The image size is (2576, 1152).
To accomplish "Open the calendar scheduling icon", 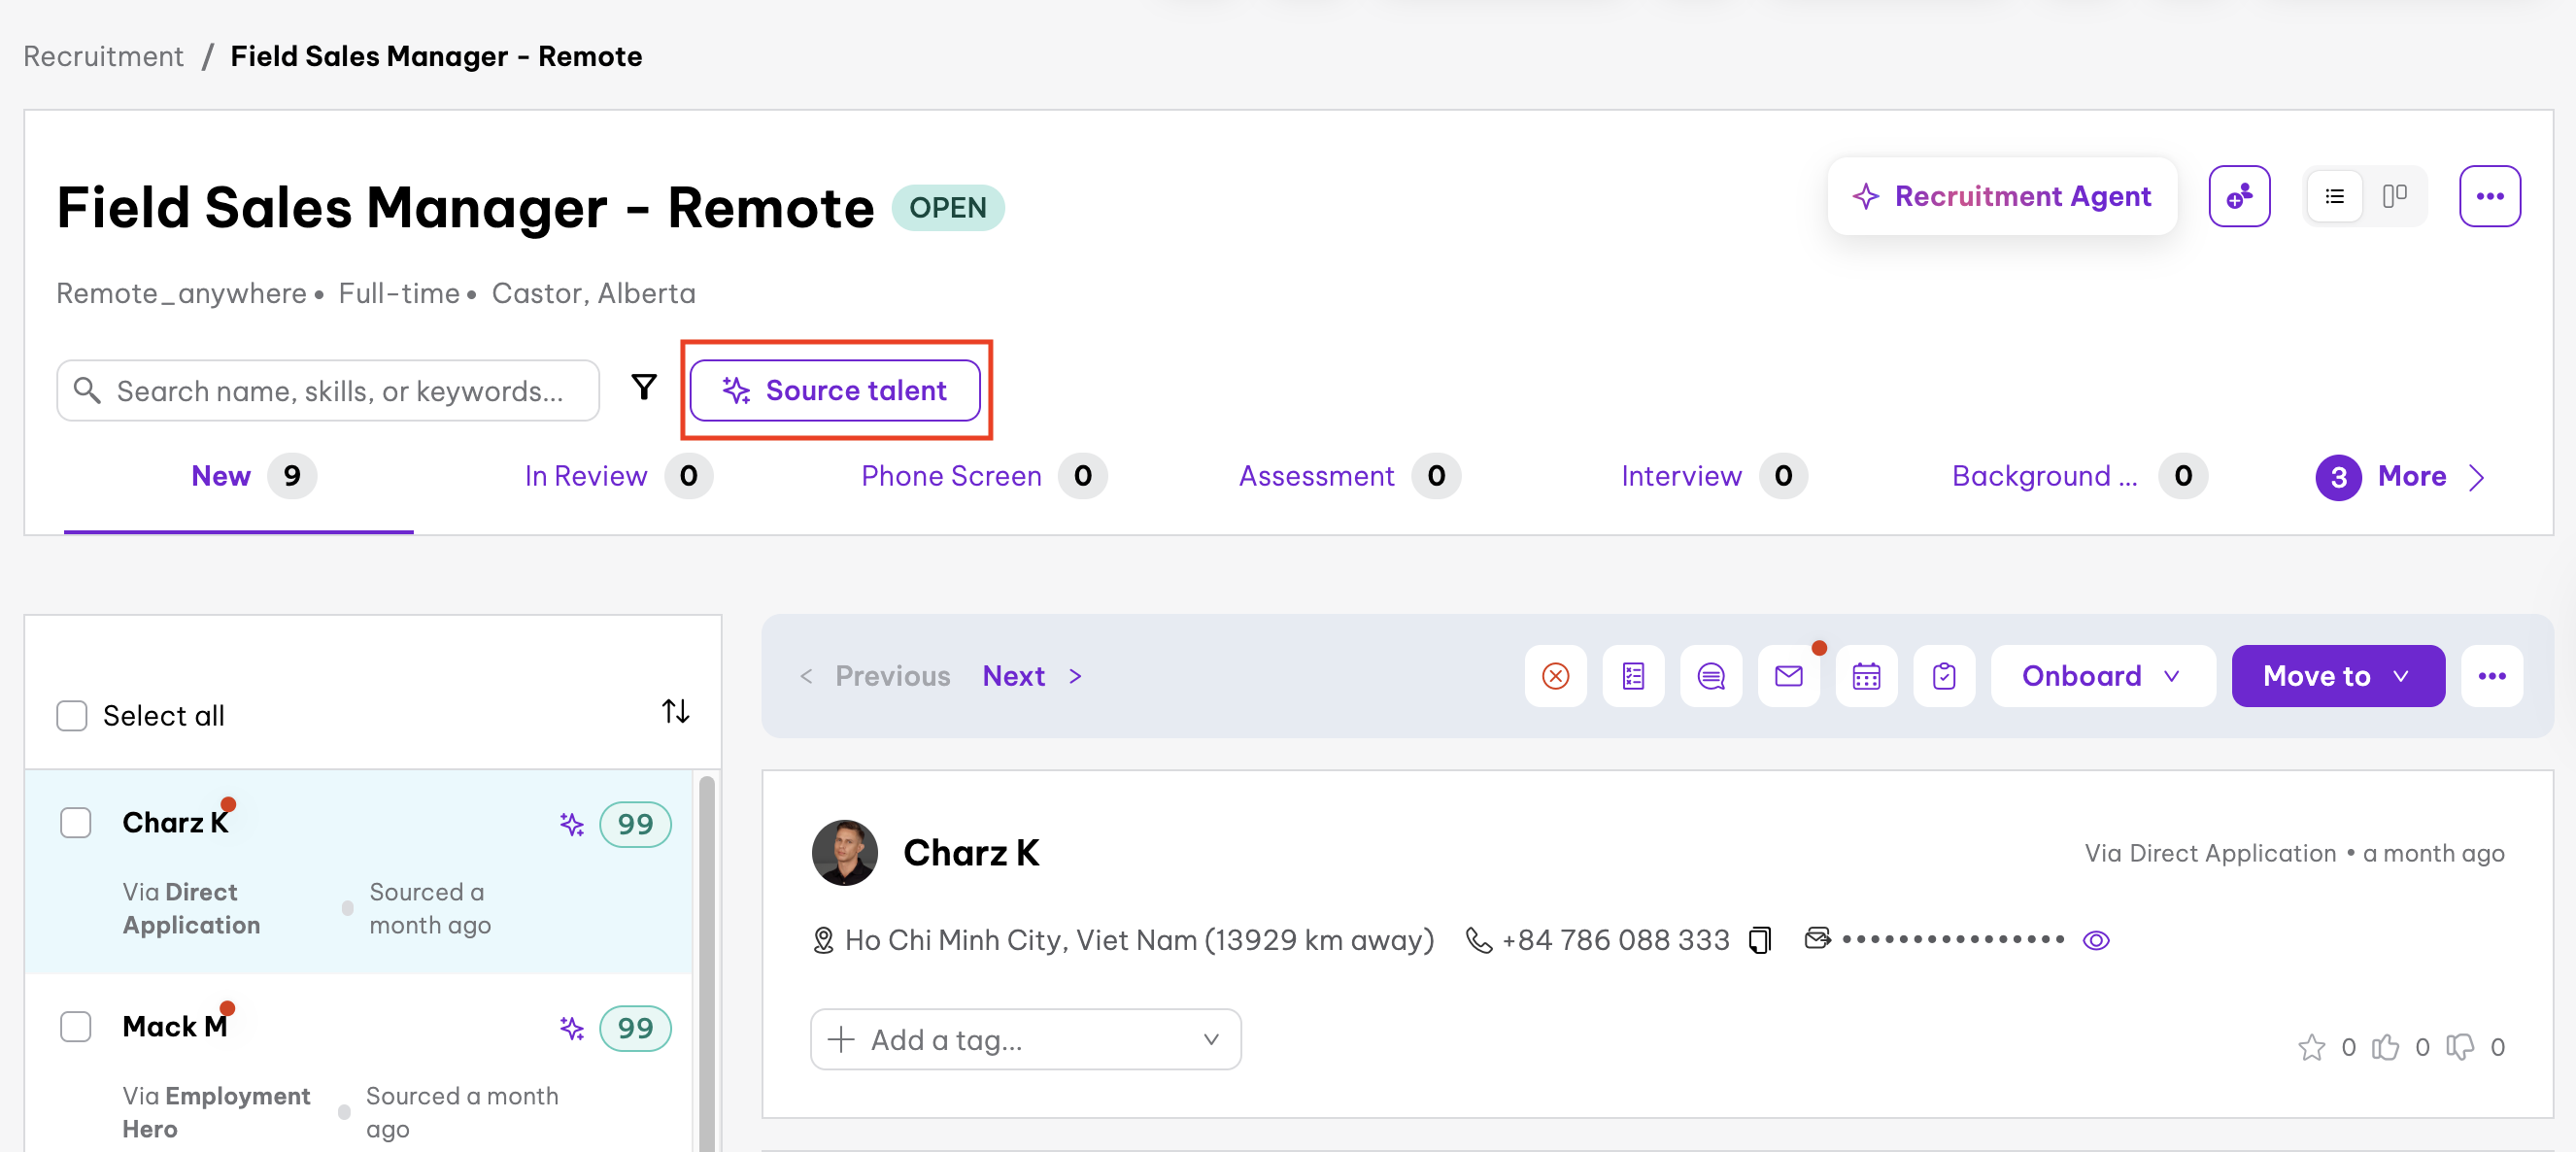I will click(x=1866, y=677).
